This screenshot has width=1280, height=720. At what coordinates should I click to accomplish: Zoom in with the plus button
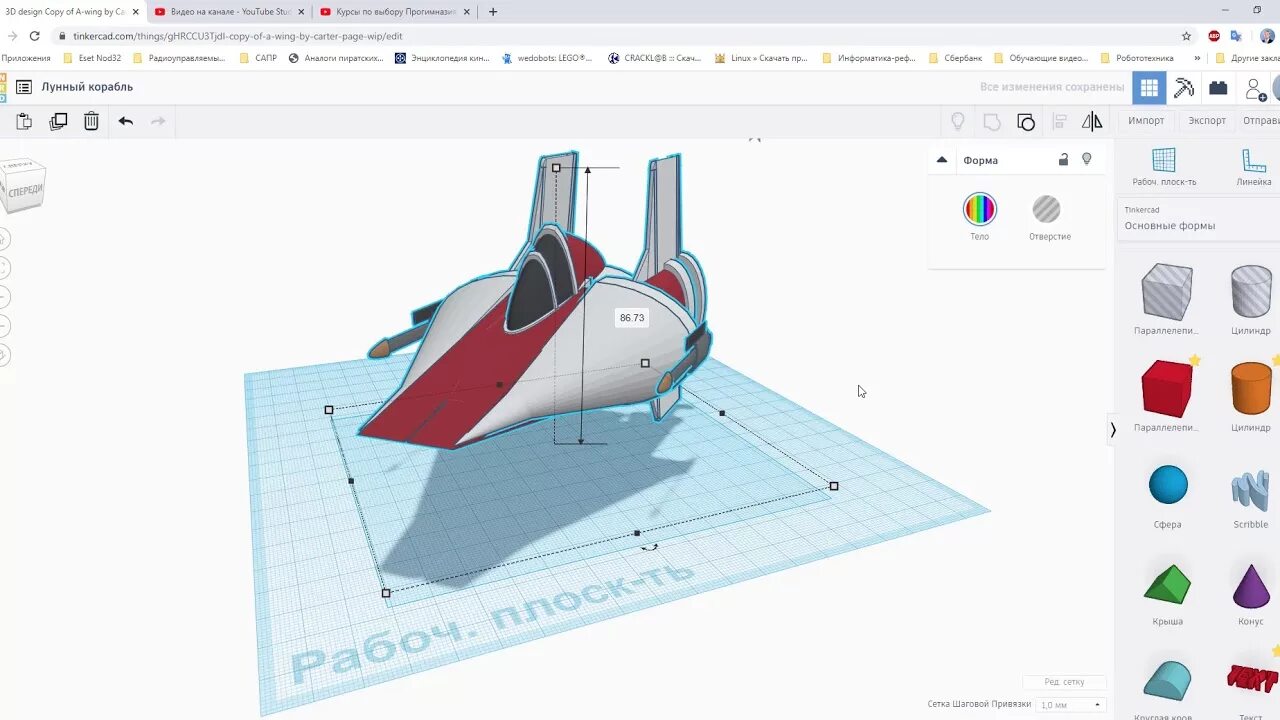tap(3, 297)
